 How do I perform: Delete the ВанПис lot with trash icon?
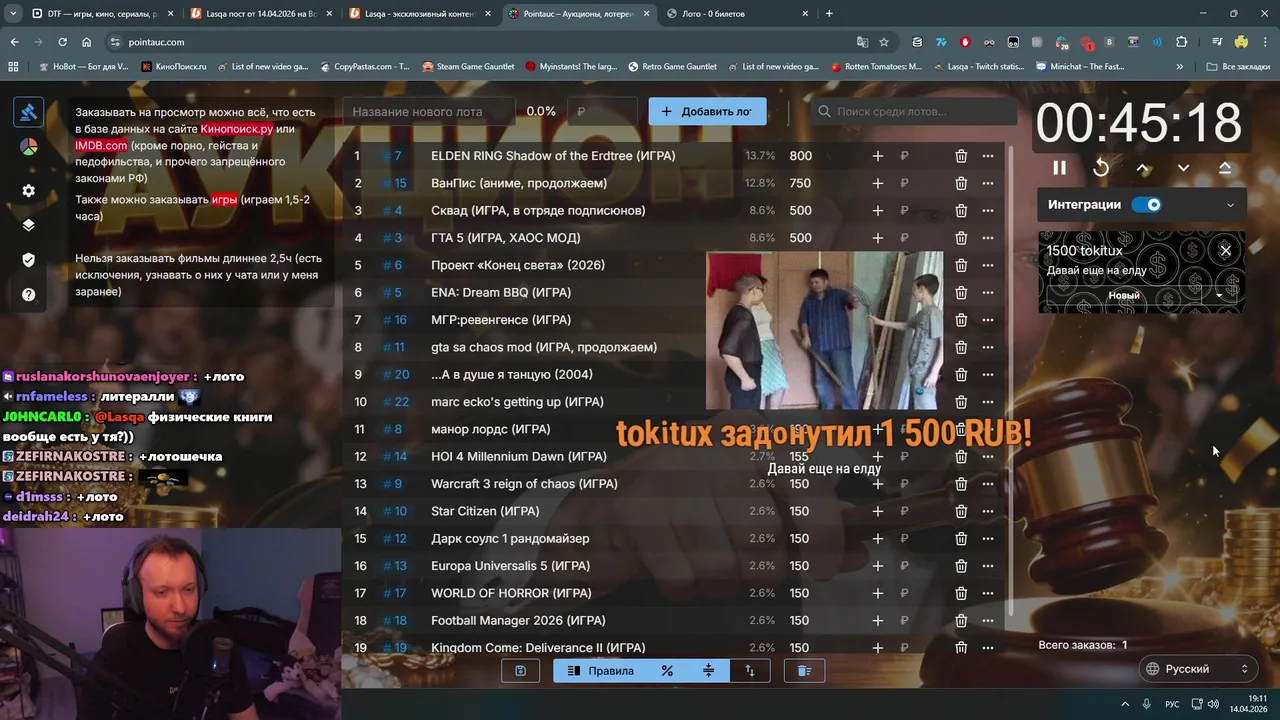click(x=960, y=183)
